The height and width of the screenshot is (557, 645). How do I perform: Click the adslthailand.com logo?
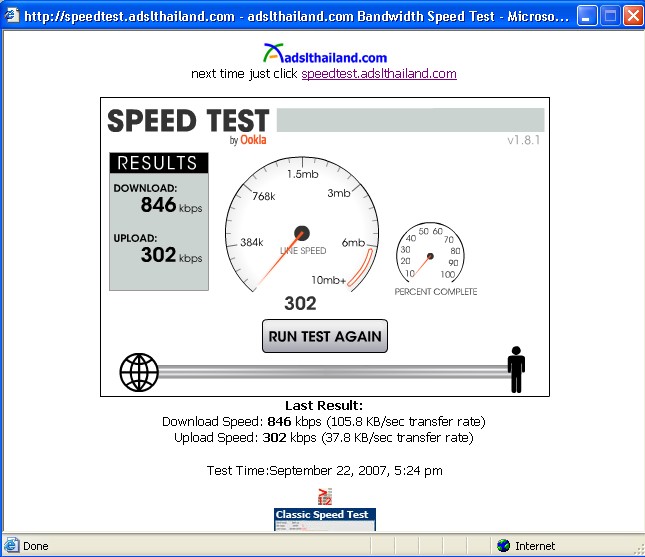point(325,53)
